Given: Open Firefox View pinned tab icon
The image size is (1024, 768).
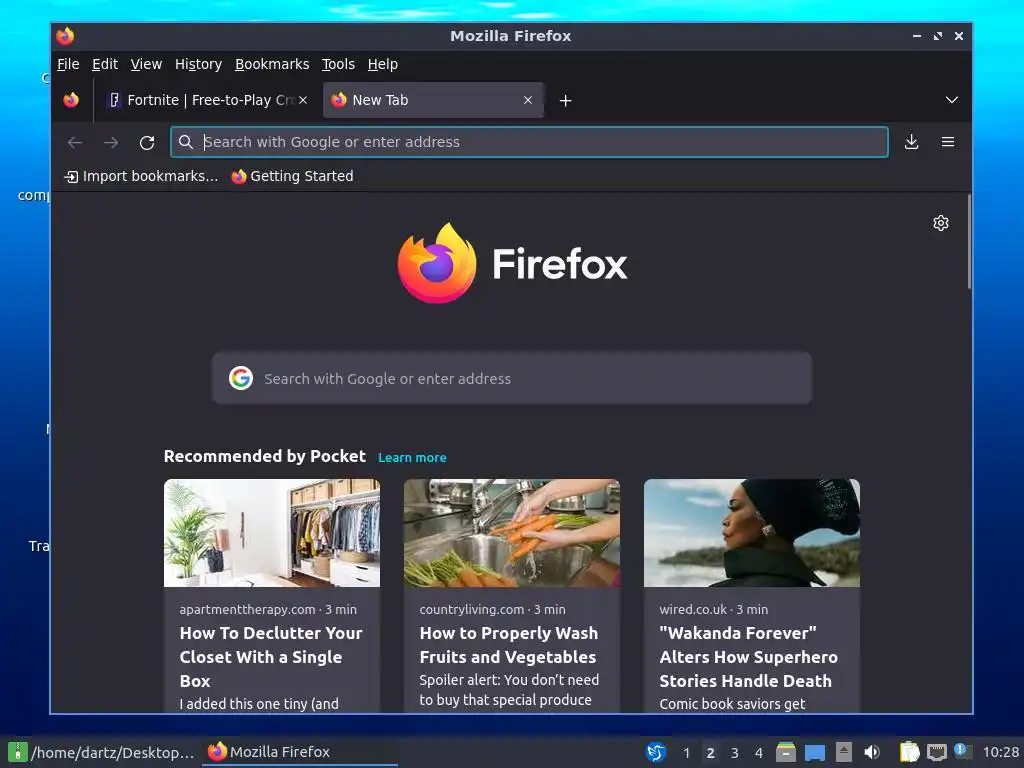Looking at the screenshot, I should tap(71, 100).
